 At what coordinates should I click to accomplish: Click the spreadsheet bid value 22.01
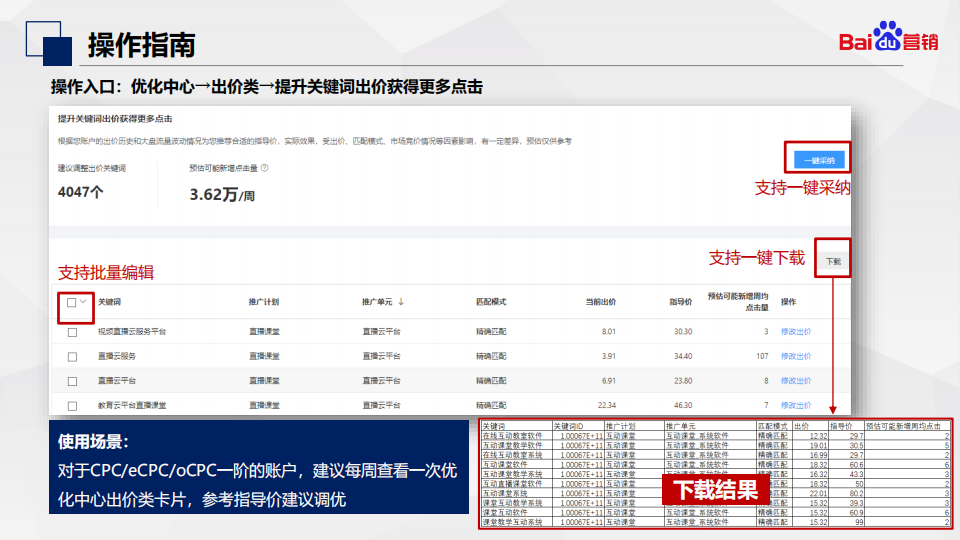(x=819, y=493)
